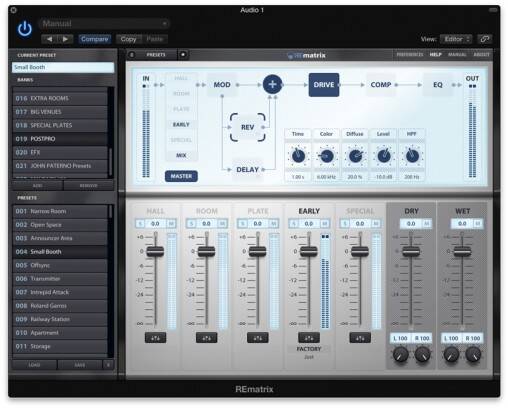Viewport: 508px width, 408px height.
Task: Open impulse selector under EARLY fader
Action: pyautogui.click(x=309, y=338)
